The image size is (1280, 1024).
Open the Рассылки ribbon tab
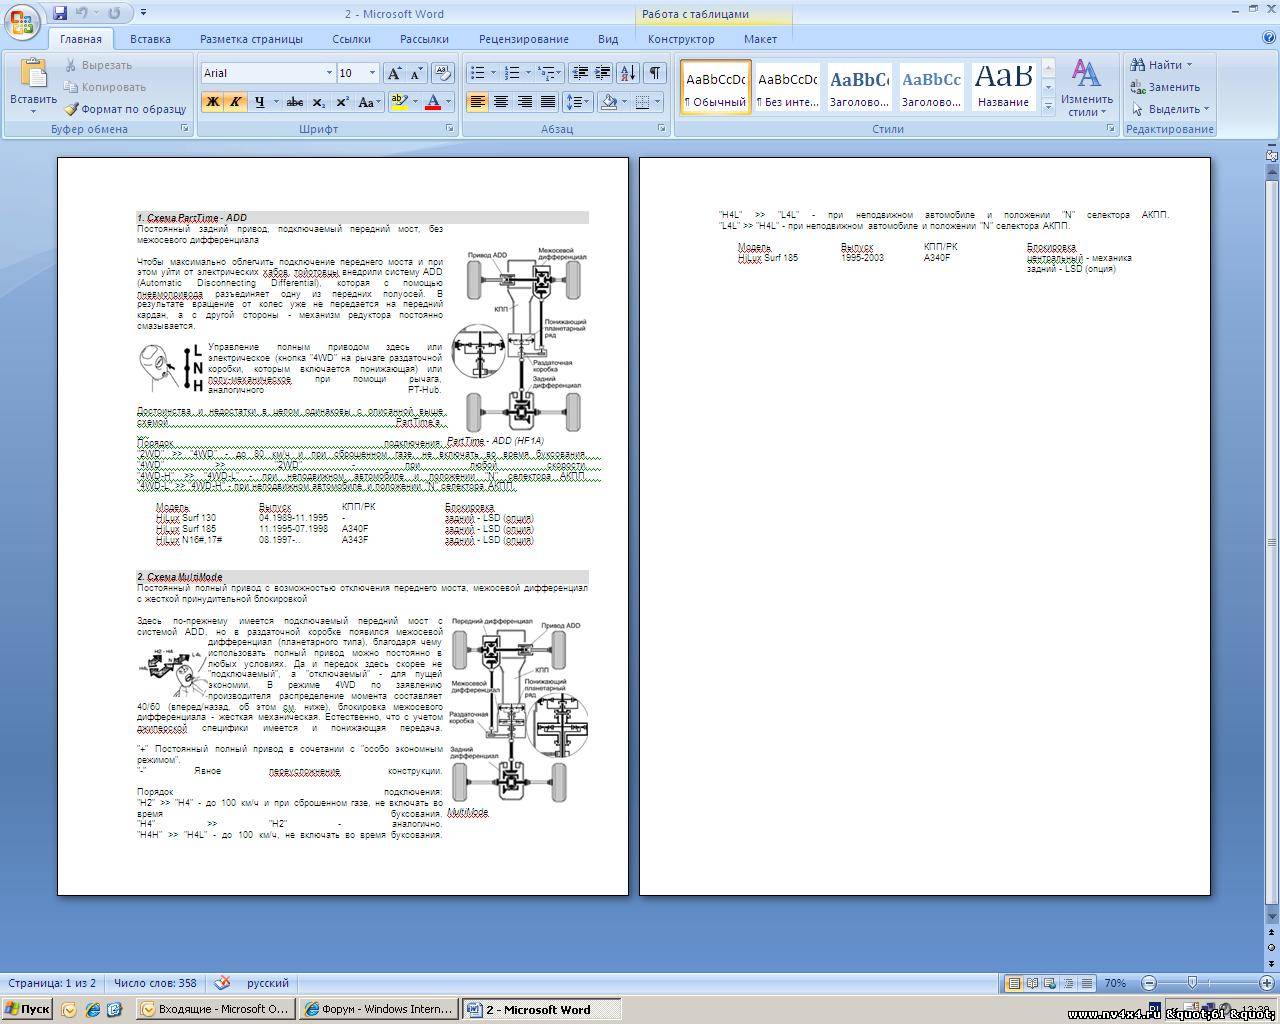click(x=424, y=39)
